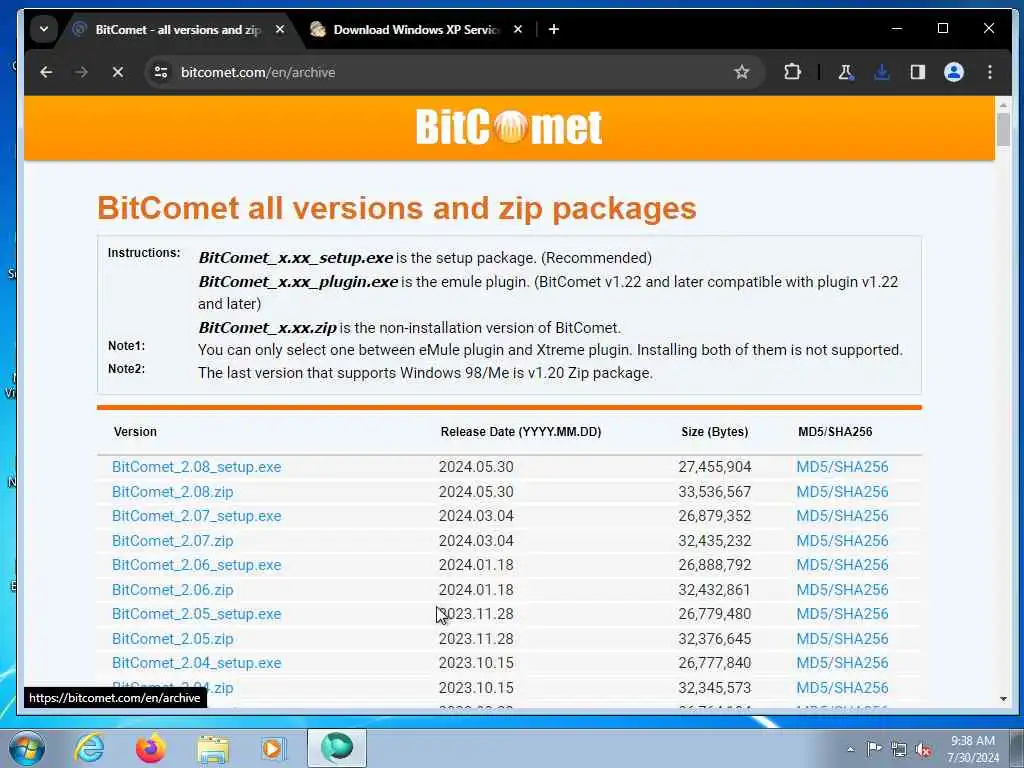
Task: Switch to Download Windows XP Service tab
Action: click(416, 29)
